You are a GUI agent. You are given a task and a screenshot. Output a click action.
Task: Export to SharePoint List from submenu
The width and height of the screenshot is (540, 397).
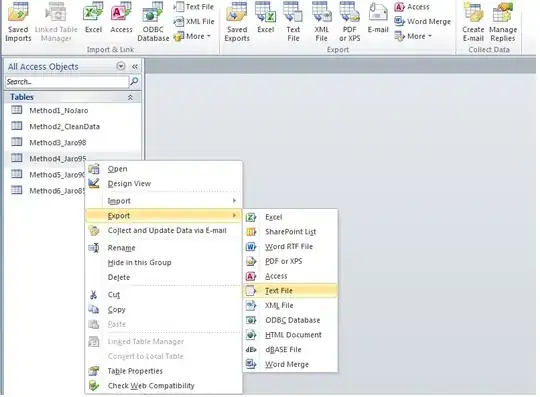pyautogui.click(x=290, y=232)
